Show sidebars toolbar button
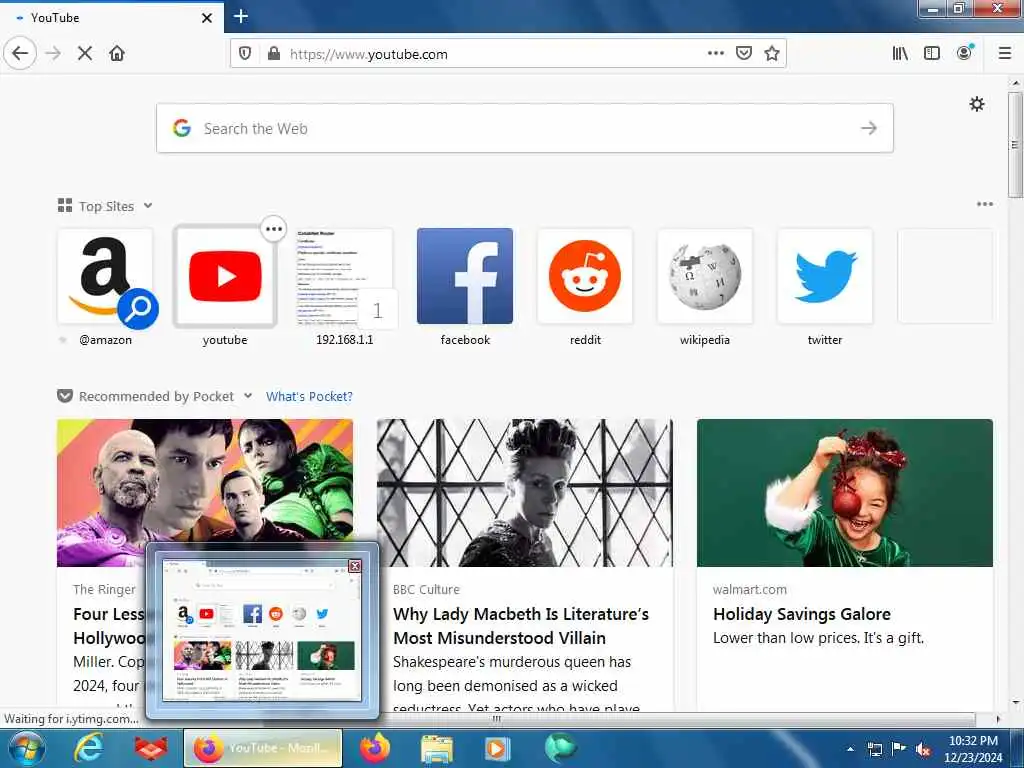Image resolution: width=1024 pixels, height=768 pixels. point(932,54)
